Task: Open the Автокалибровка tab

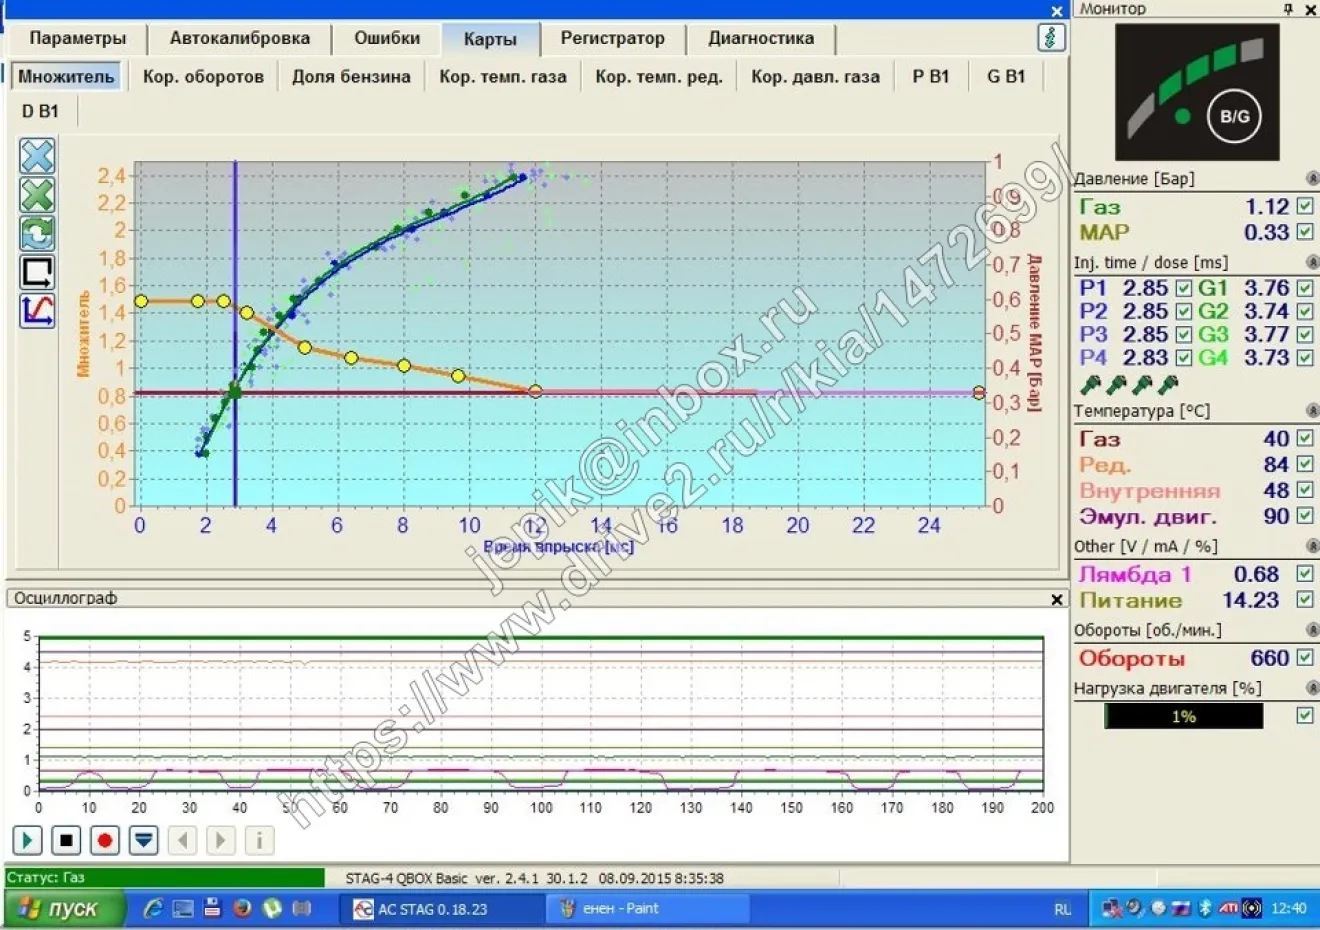Action: (x=240, y=39)
